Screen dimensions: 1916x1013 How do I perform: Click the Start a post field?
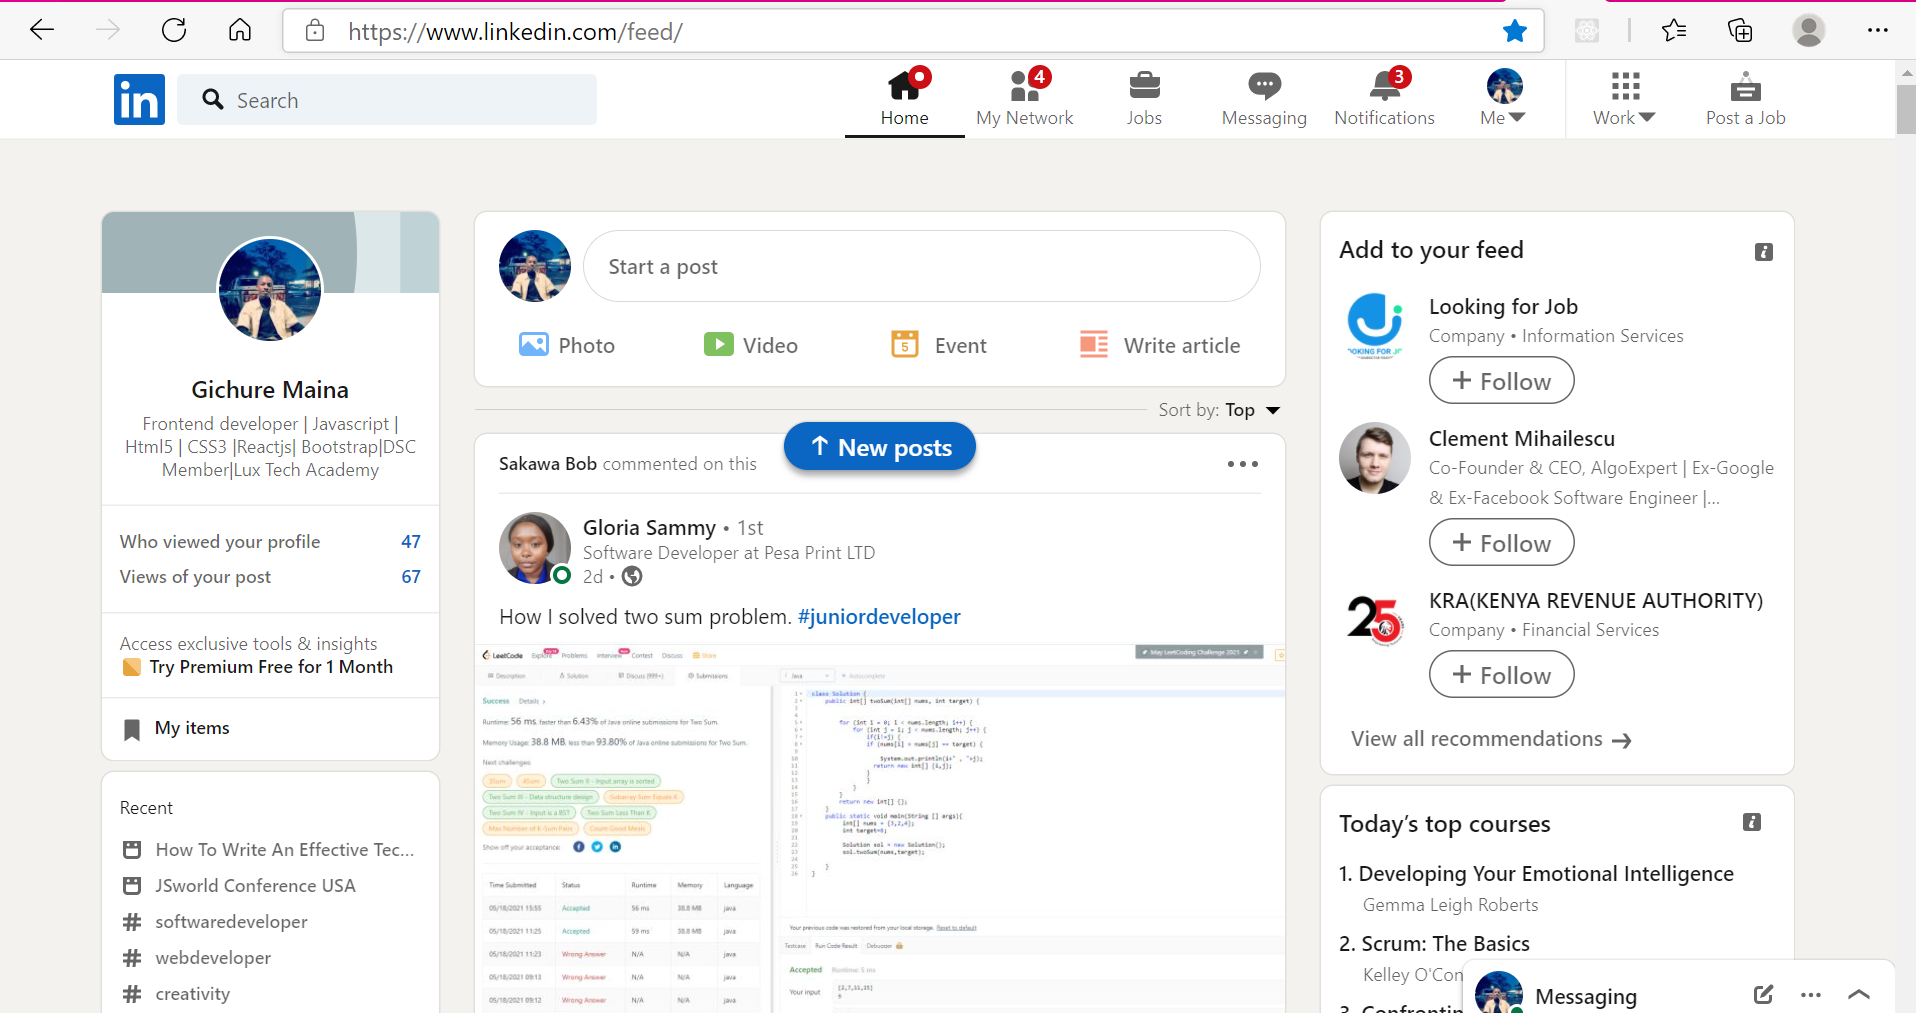click(921, 266)
